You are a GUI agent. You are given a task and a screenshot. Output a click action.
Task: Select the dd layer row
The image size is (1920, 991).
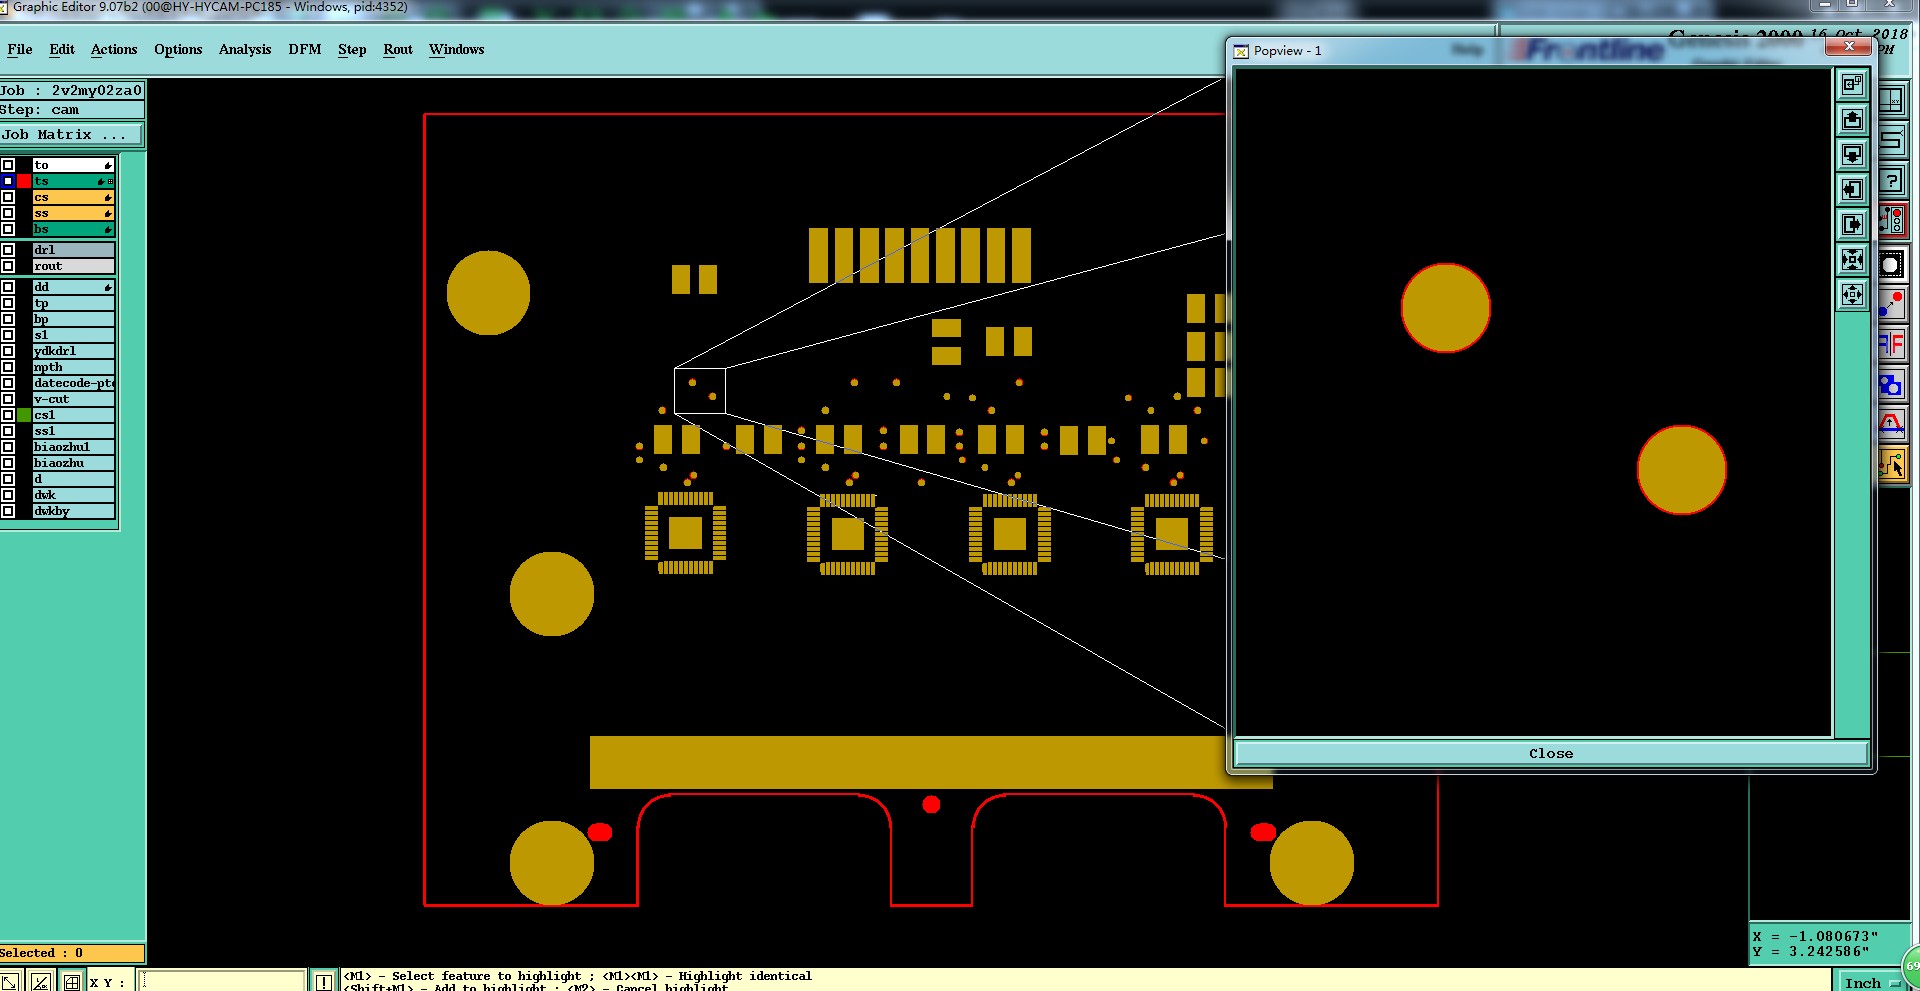point(74,287)
